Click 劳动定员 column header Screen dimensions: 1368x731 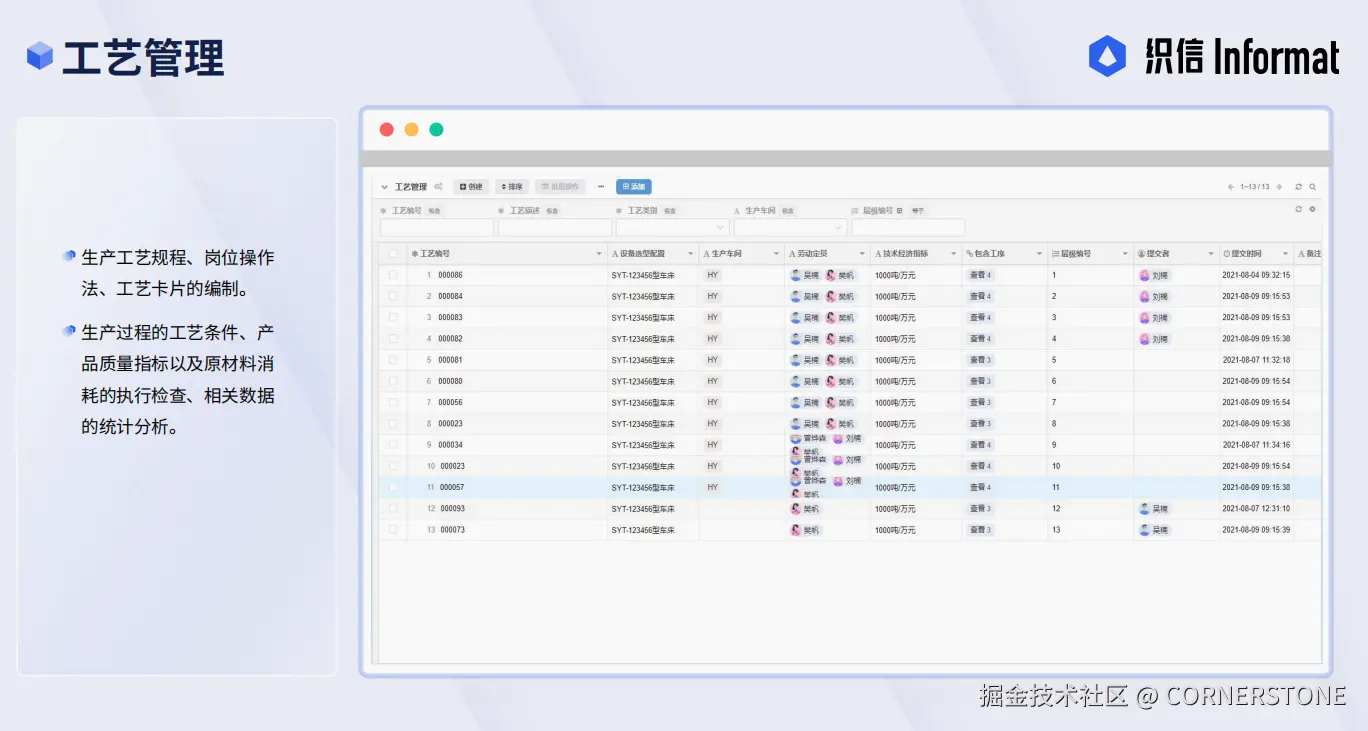pyautogui.click(x=827, y=254)
